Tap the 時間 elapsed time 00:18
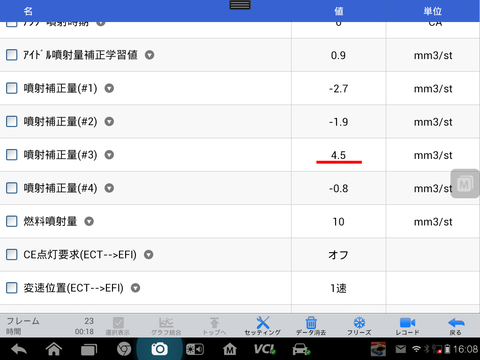Image resolution: width=480 pixels, height=360 pixels. (x=84, y=332)
